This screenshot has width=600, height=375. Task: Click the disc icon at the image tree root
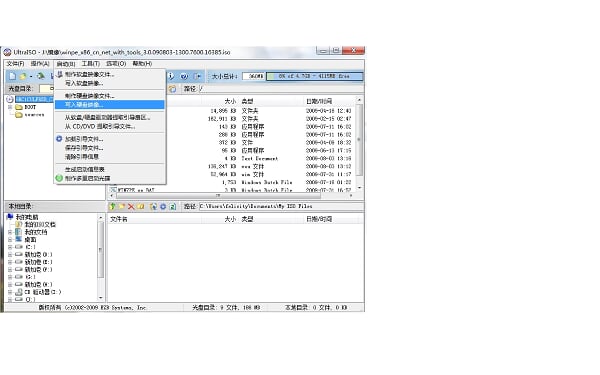[10, 99]
